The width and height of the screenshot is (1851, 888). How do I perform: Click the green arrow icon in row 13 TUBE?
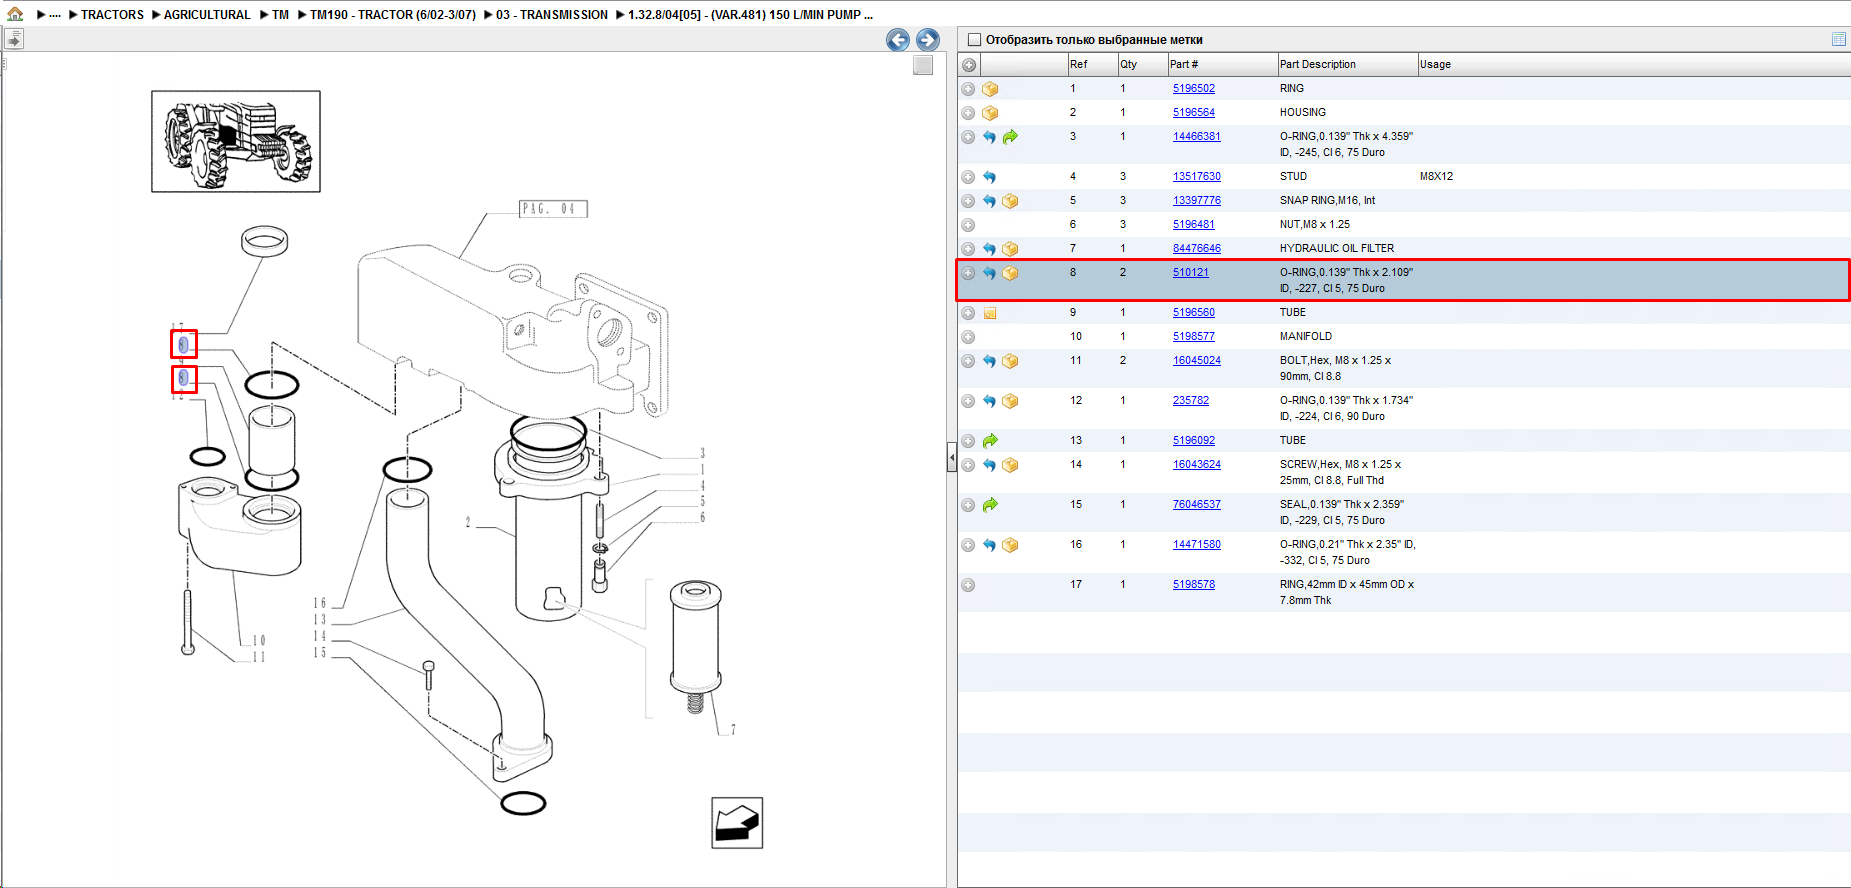tap(990, 441)
